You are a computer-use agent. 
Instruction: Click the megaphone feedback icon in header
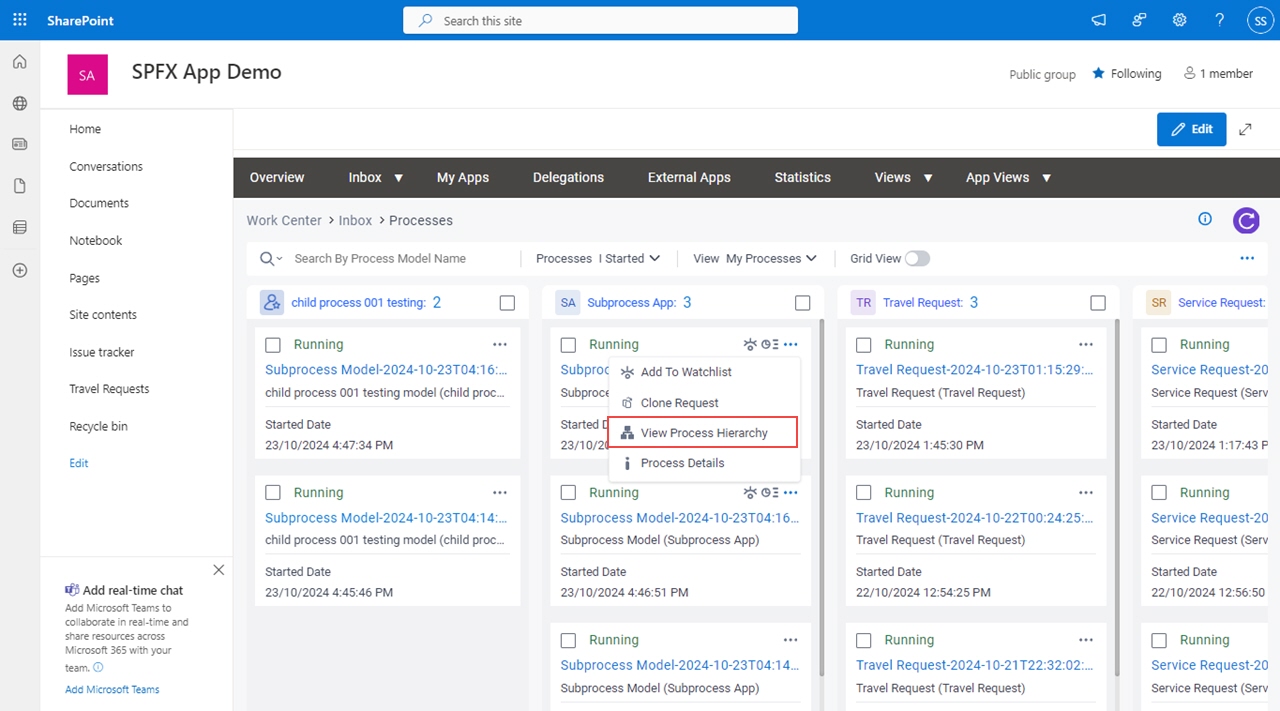pos(1099,20)
